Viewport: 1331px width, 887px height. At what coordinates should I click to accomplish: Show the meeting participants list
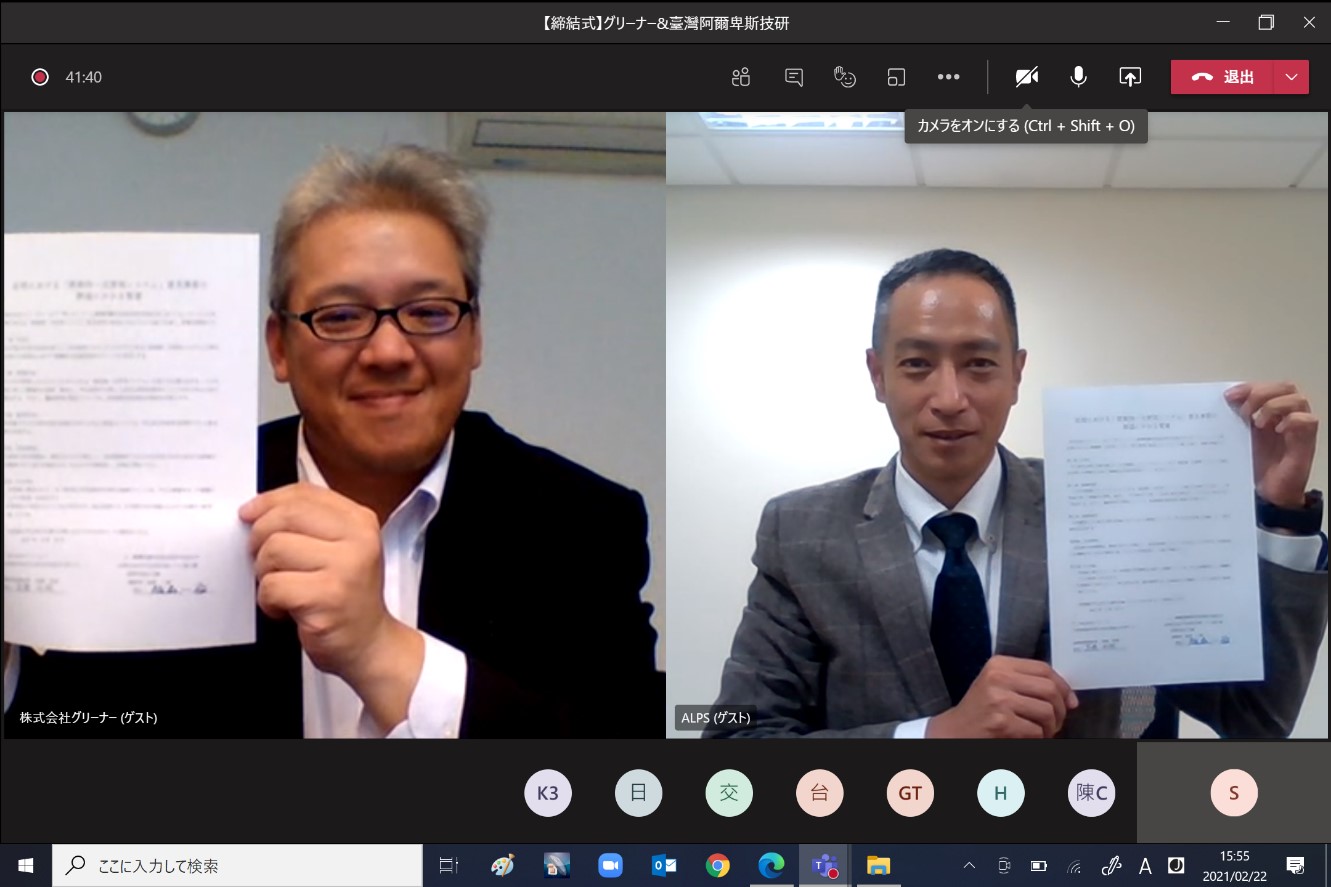[x=741, y=77]
